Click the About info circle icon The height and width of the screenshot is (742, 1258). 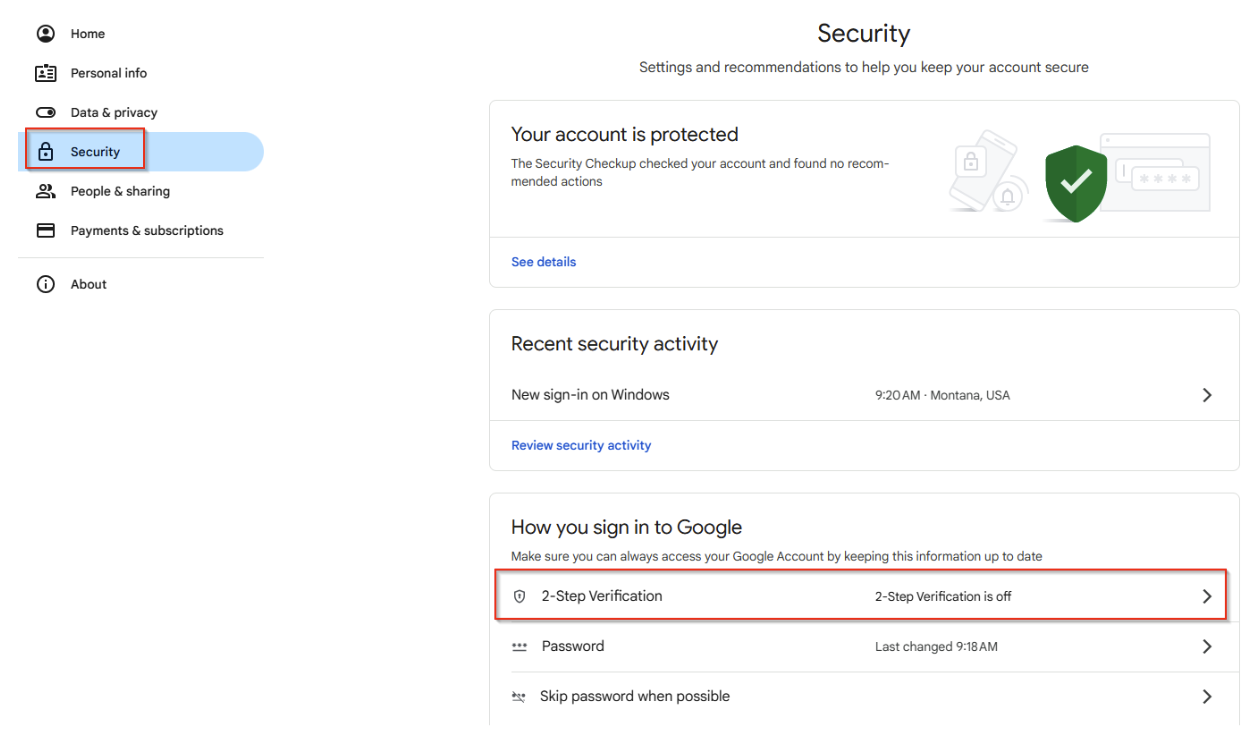point(46,285)
